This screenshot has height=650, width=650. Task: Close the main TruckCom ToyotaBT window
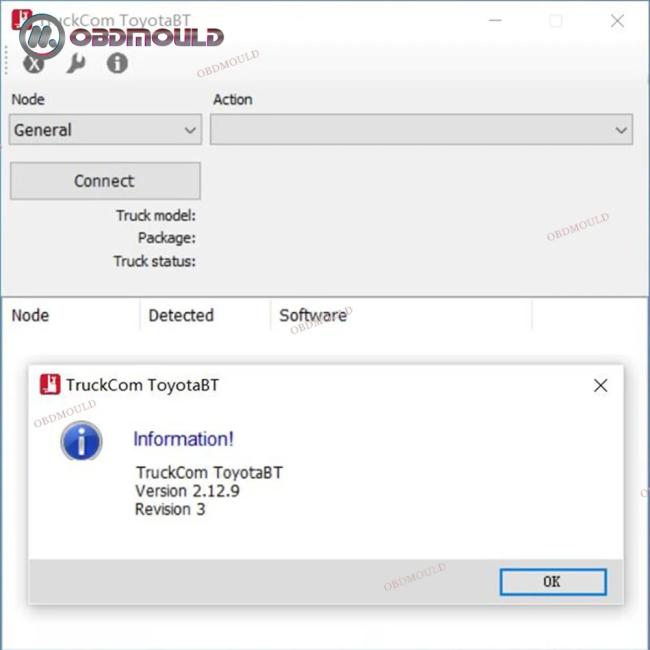[x=617, y=20]
